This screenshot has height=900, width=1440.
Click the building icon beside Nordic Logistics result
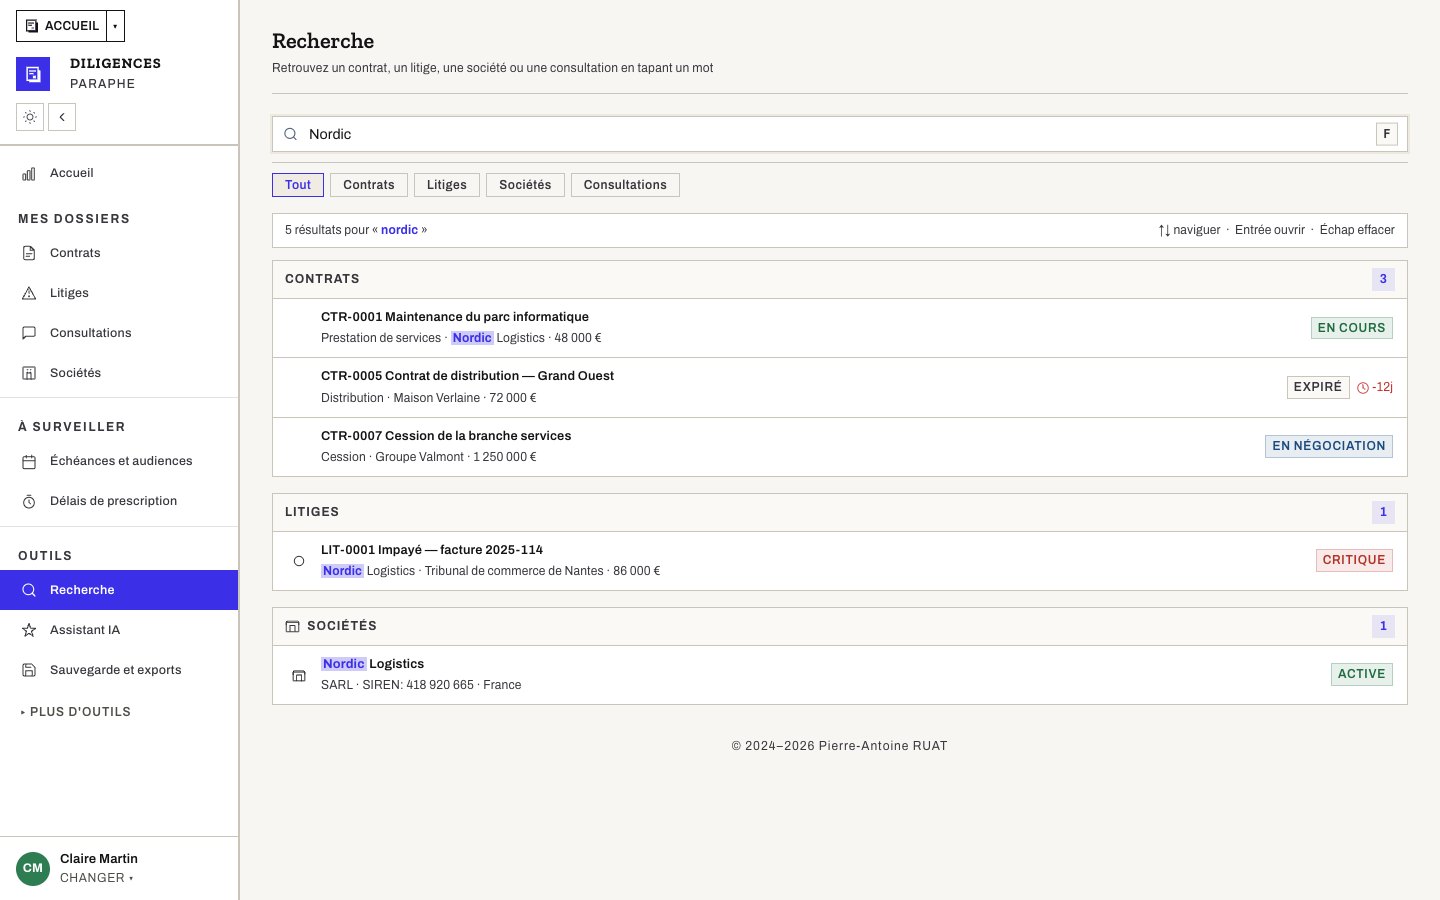[299, 676]
